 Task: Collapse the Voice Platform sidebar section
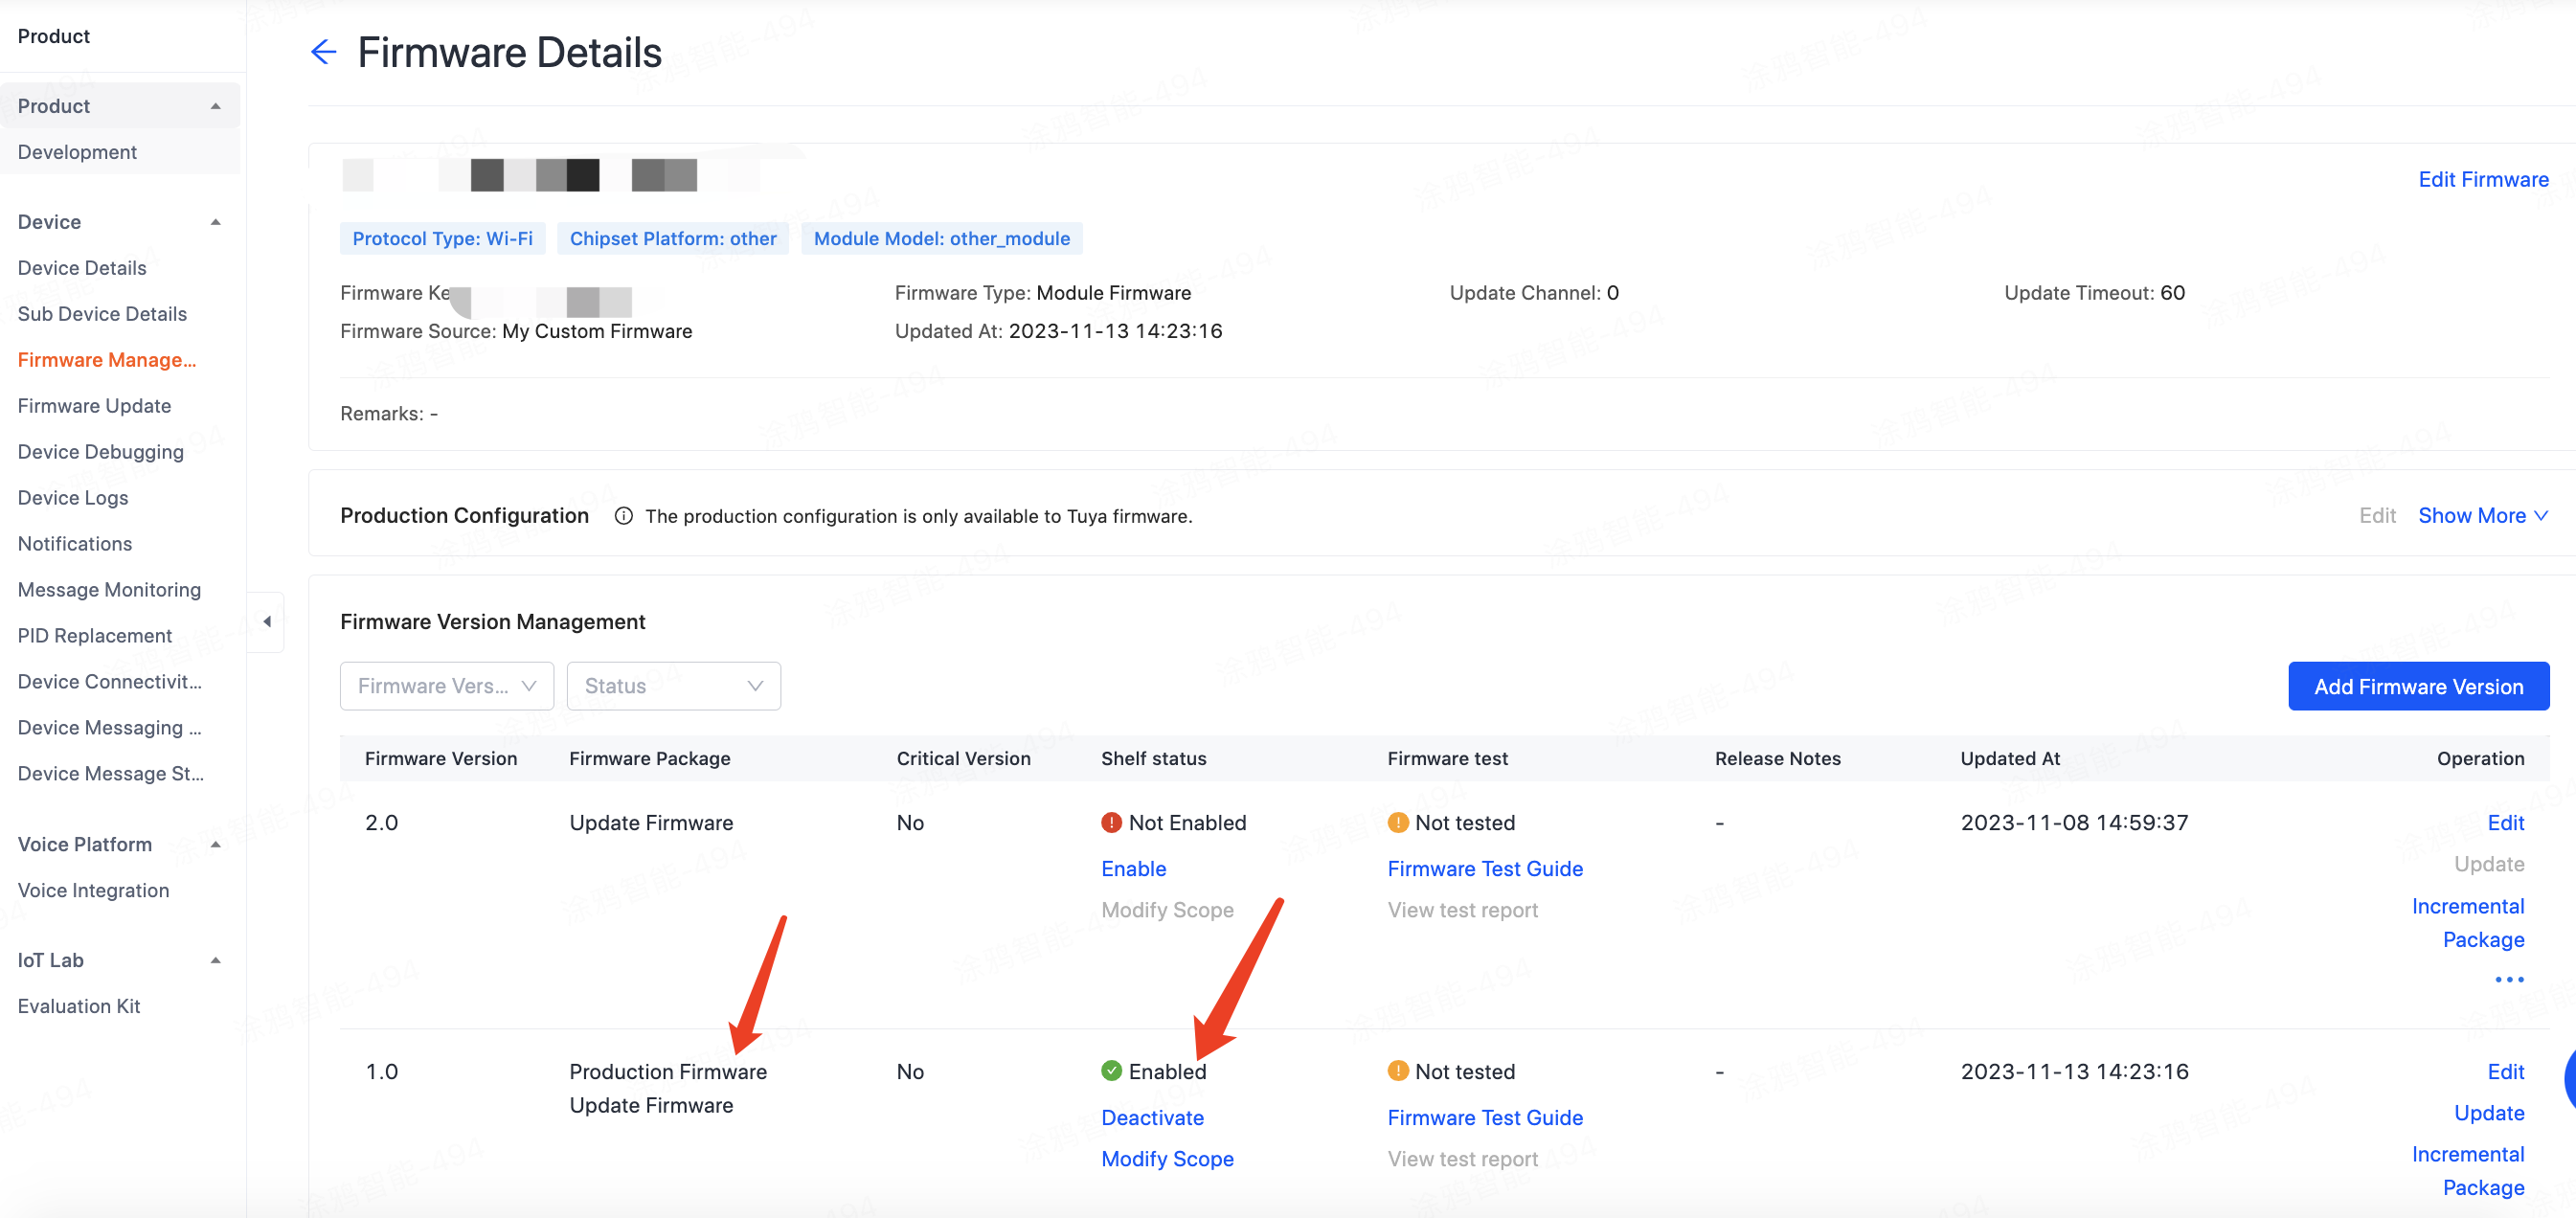pos(215,844)
